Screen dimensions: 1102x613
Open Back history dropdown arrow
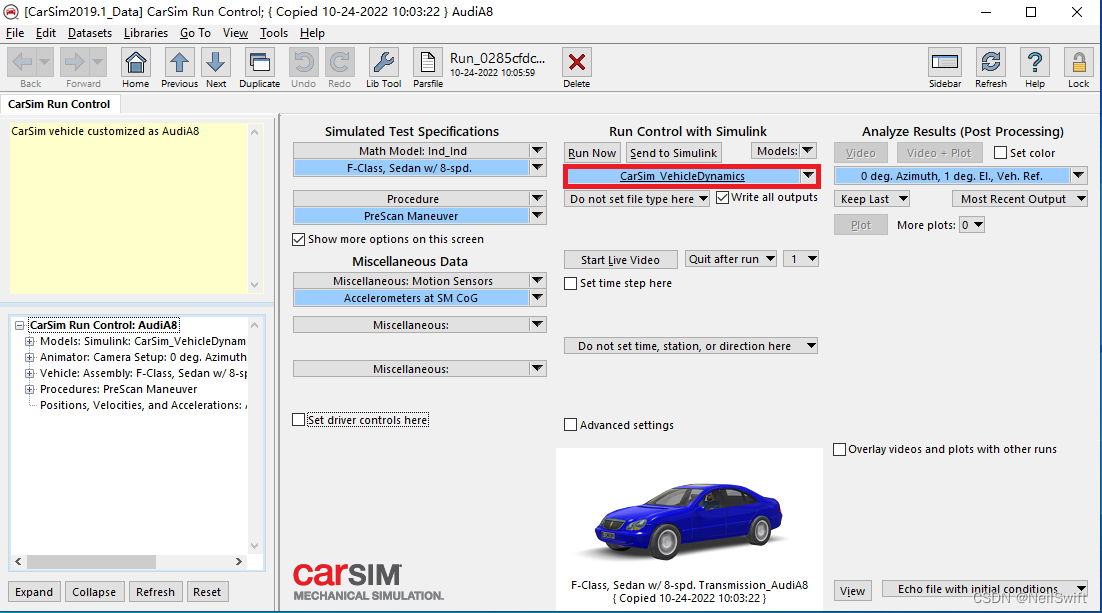click(x=44, y=63)
